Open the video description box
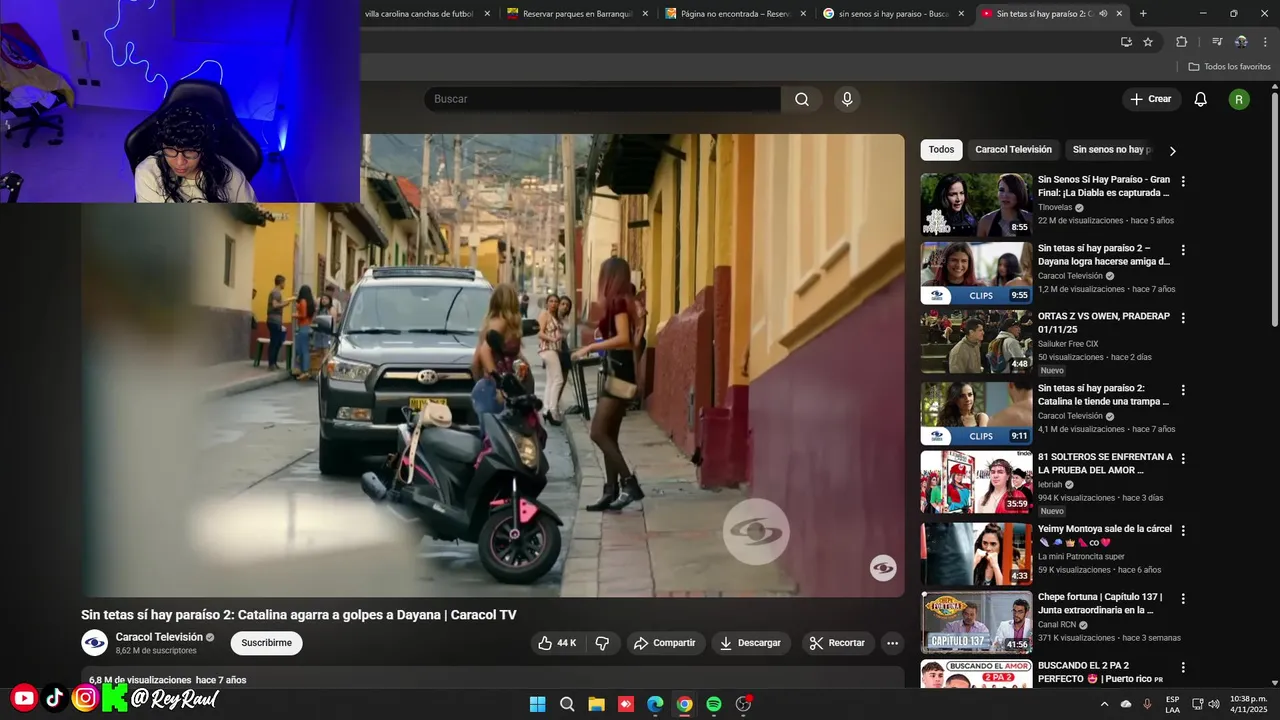The image size is (1280, 720). coord(492,677)
